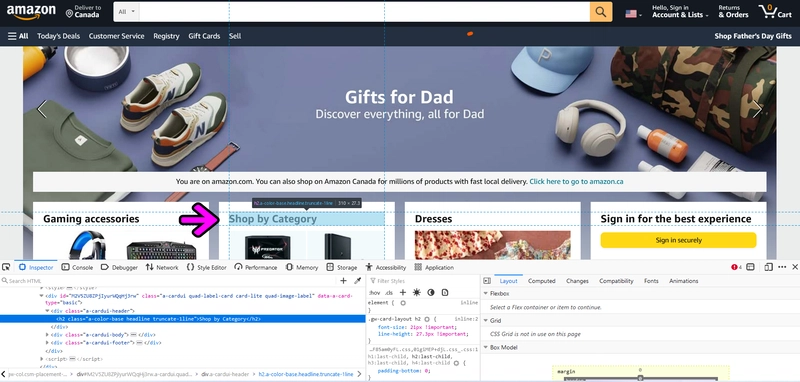The image size is (800, 382).
Task: Add a new CSS rule with plus icon
Action: pyautogui.click(x=403, y=292)
